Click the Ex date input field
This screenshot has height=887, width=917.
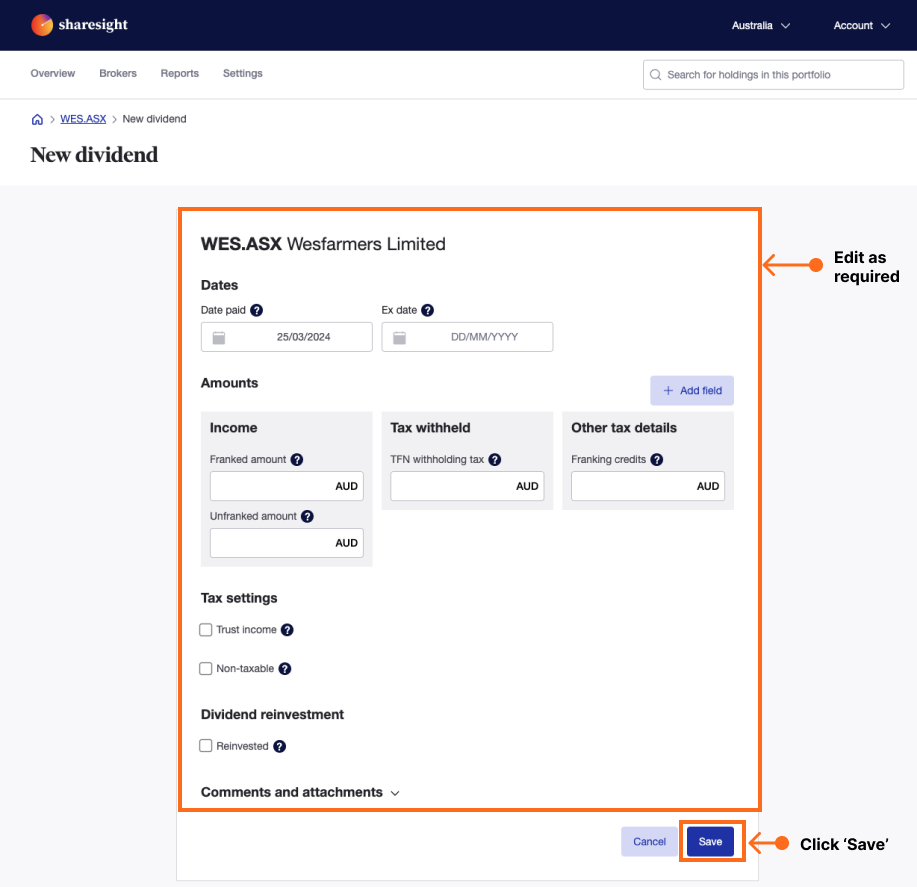(467, 337)
